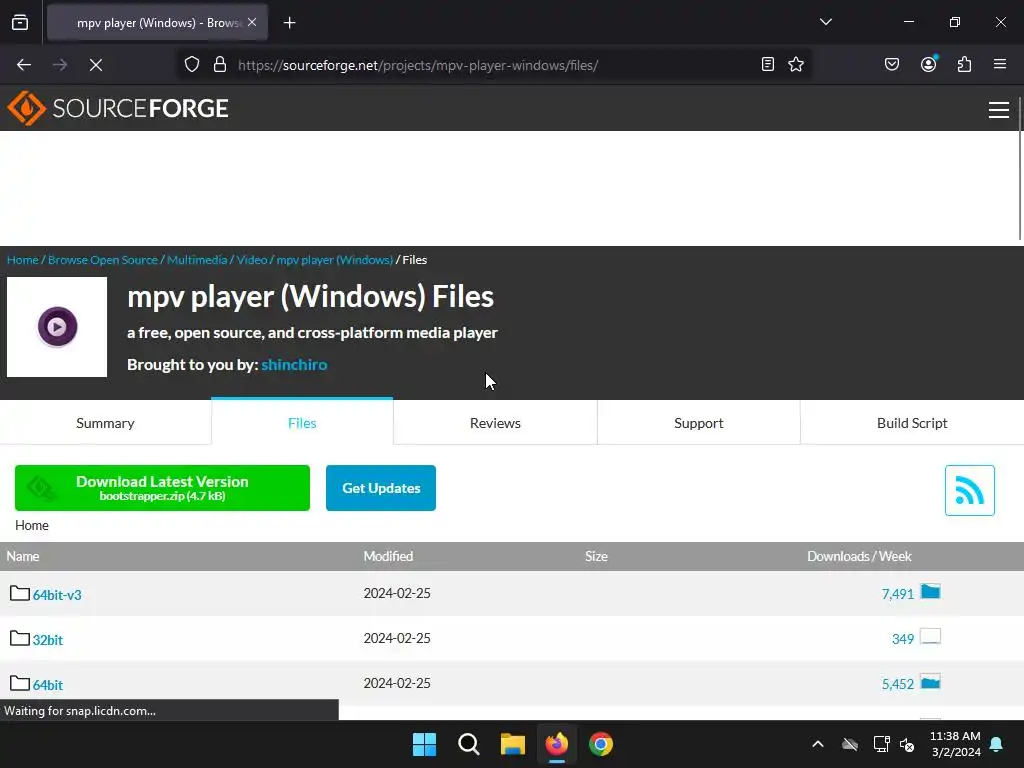
Task: Open the Reviews tab
Action: coord(495,423)
